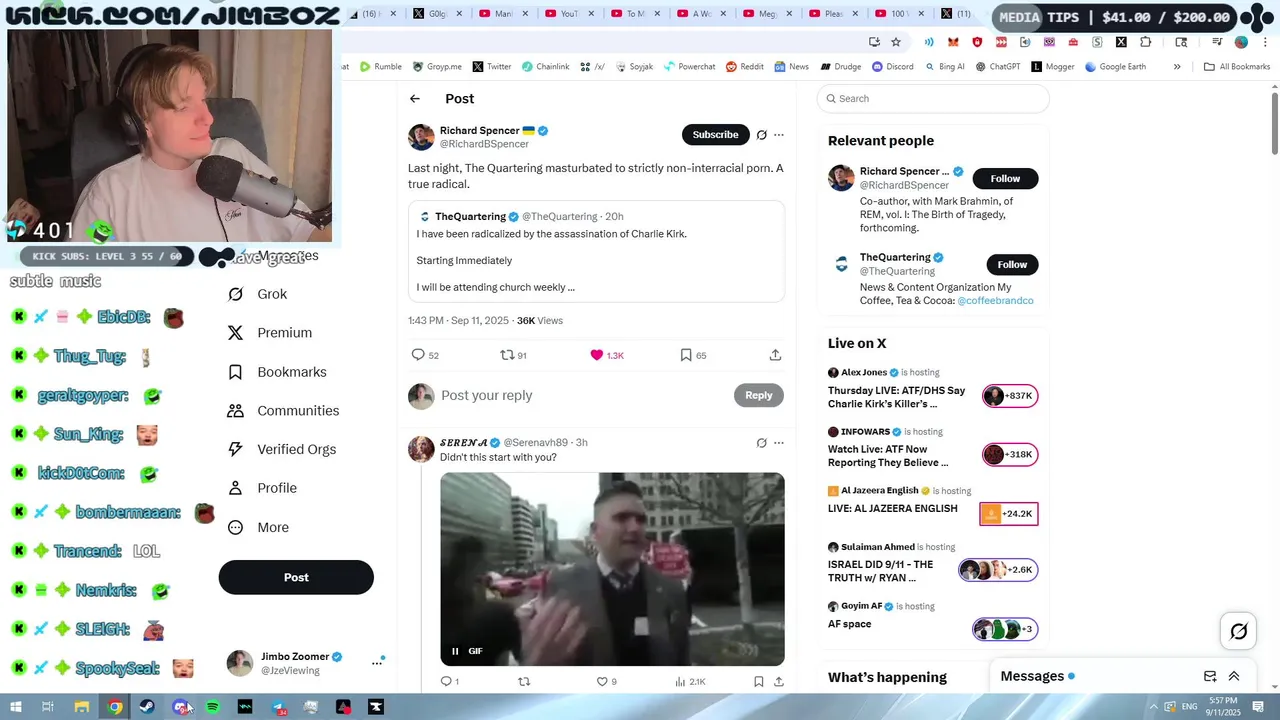Subscribe to Richard Spencer
The width and height of the screenshot is (1280, 720).
coord(715,135)
